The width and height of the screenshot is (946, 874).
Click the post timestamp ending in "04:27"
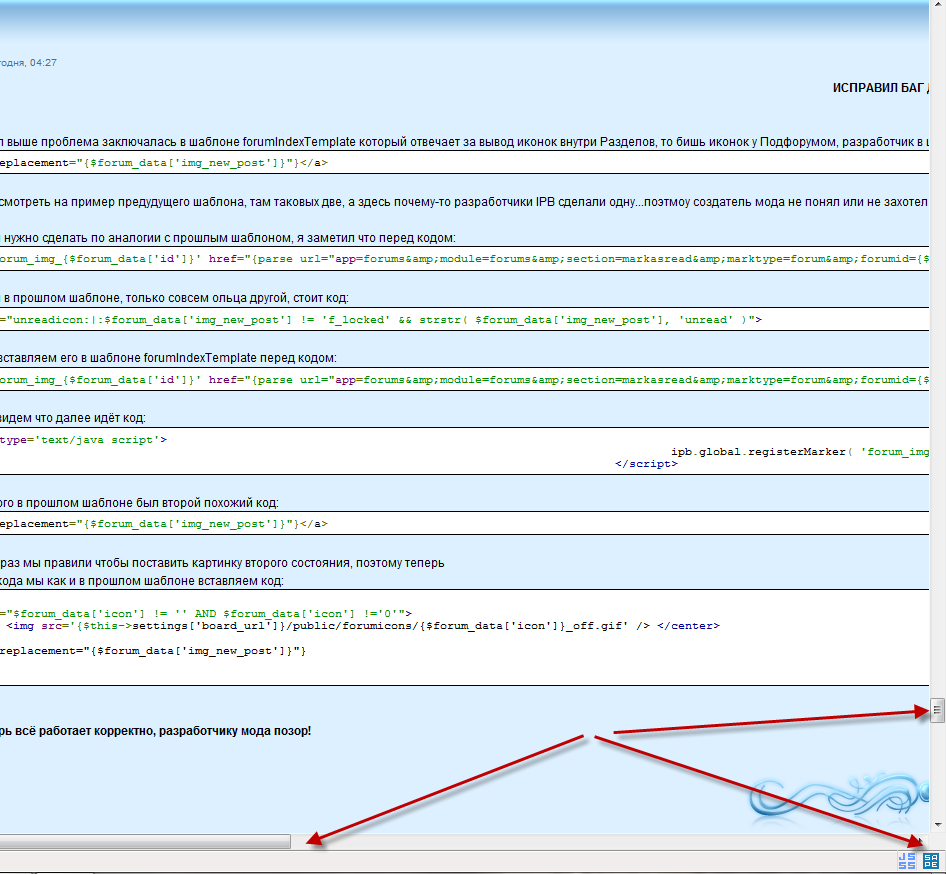click(x=28, y=63)
